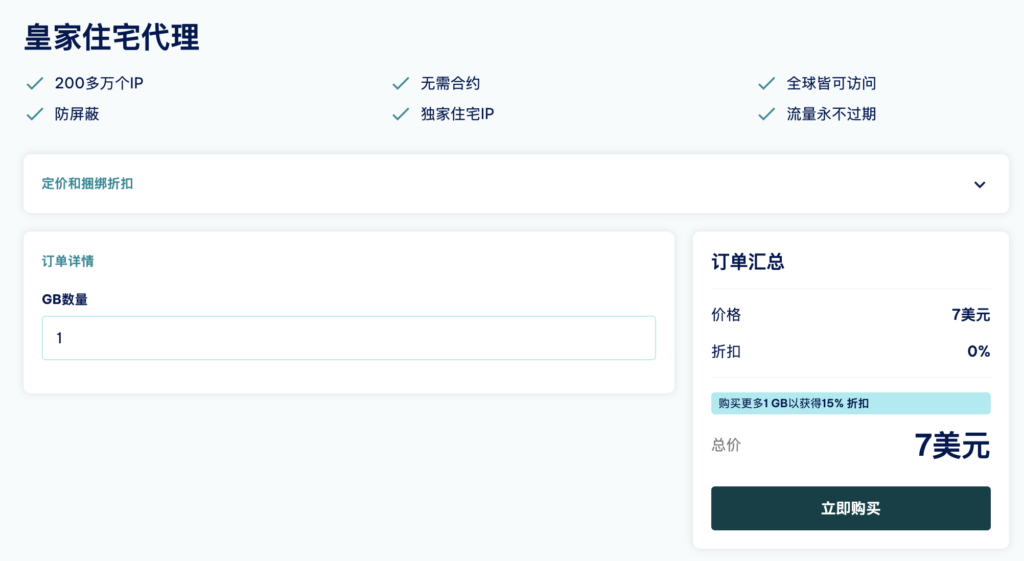Click the 200多万个IP feature text
1024x561 pixels.
click(x=99, y=83)
